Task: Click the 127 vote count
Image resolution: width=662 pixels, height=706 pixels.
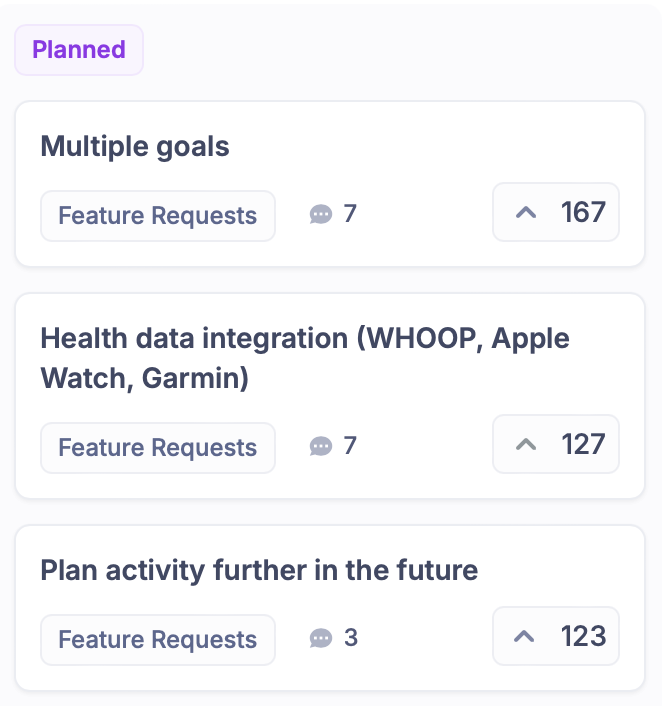Action: (584, 444)
